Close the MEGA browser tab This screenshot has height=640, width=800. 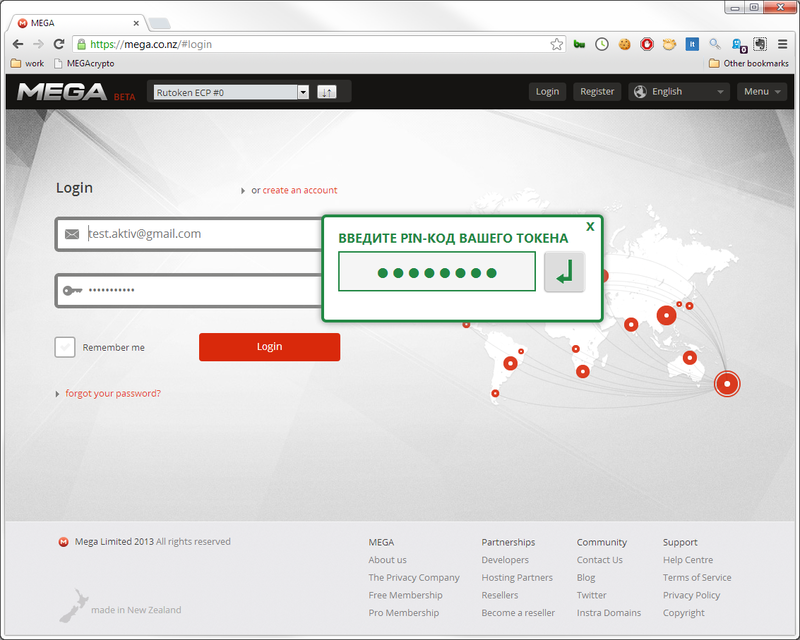[x=136, y=23]
